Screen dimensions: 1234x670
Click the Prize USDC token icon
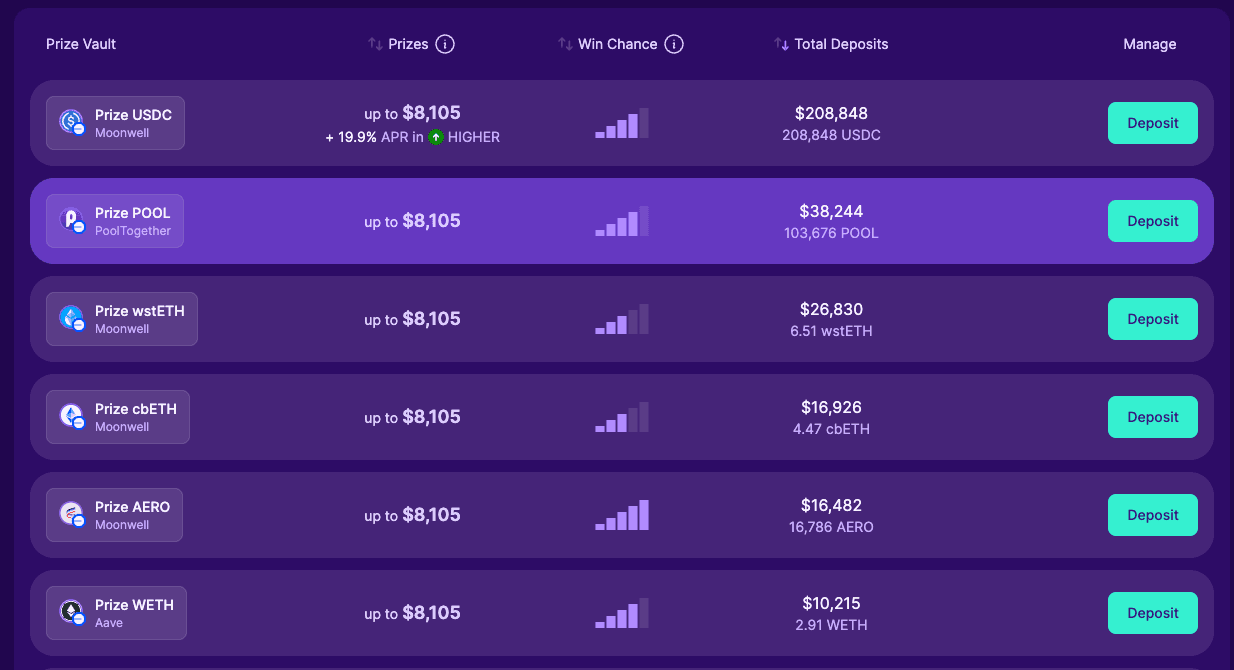(71, 122)
